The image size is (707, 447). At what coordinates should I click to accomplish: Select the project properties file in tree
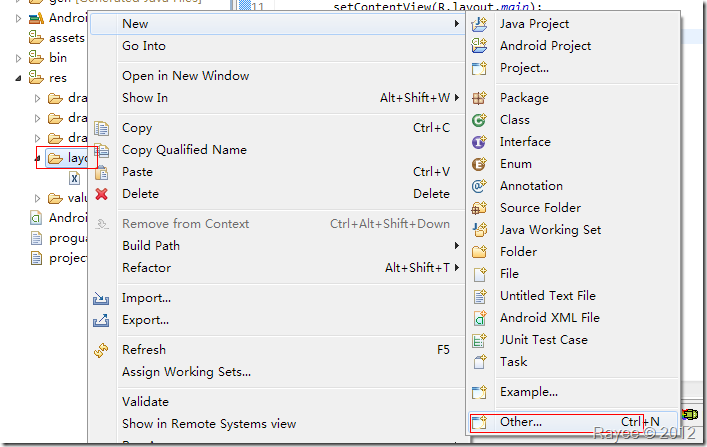coord(58,258)
